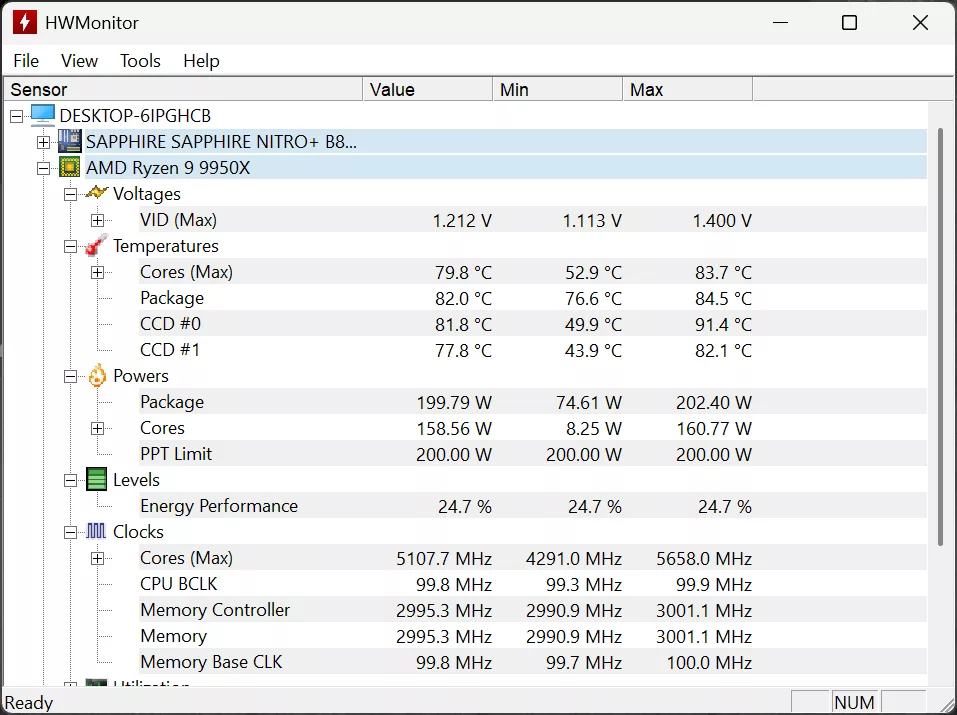Open the Help menu
Image resolution: width=957 pixels, height=715 pixels.
point(201,60)
